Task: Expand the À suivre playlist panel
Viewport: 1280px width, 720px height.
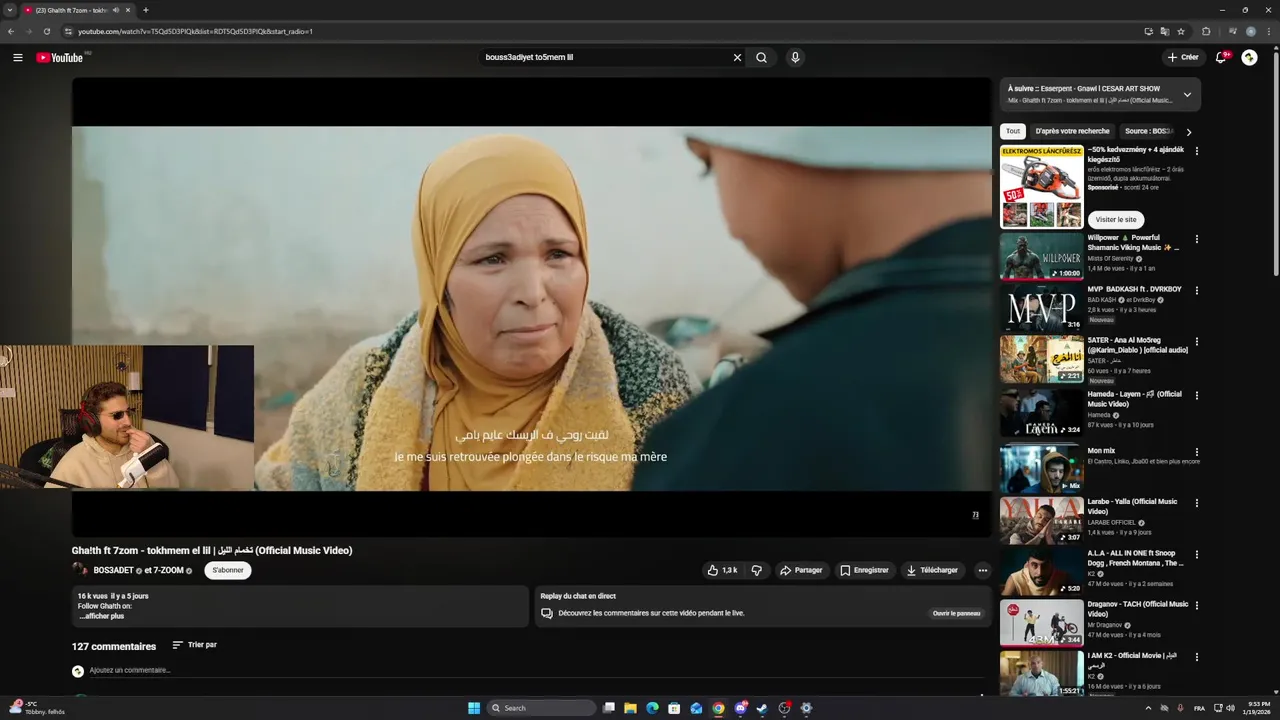Action: tap(1187, 95)
